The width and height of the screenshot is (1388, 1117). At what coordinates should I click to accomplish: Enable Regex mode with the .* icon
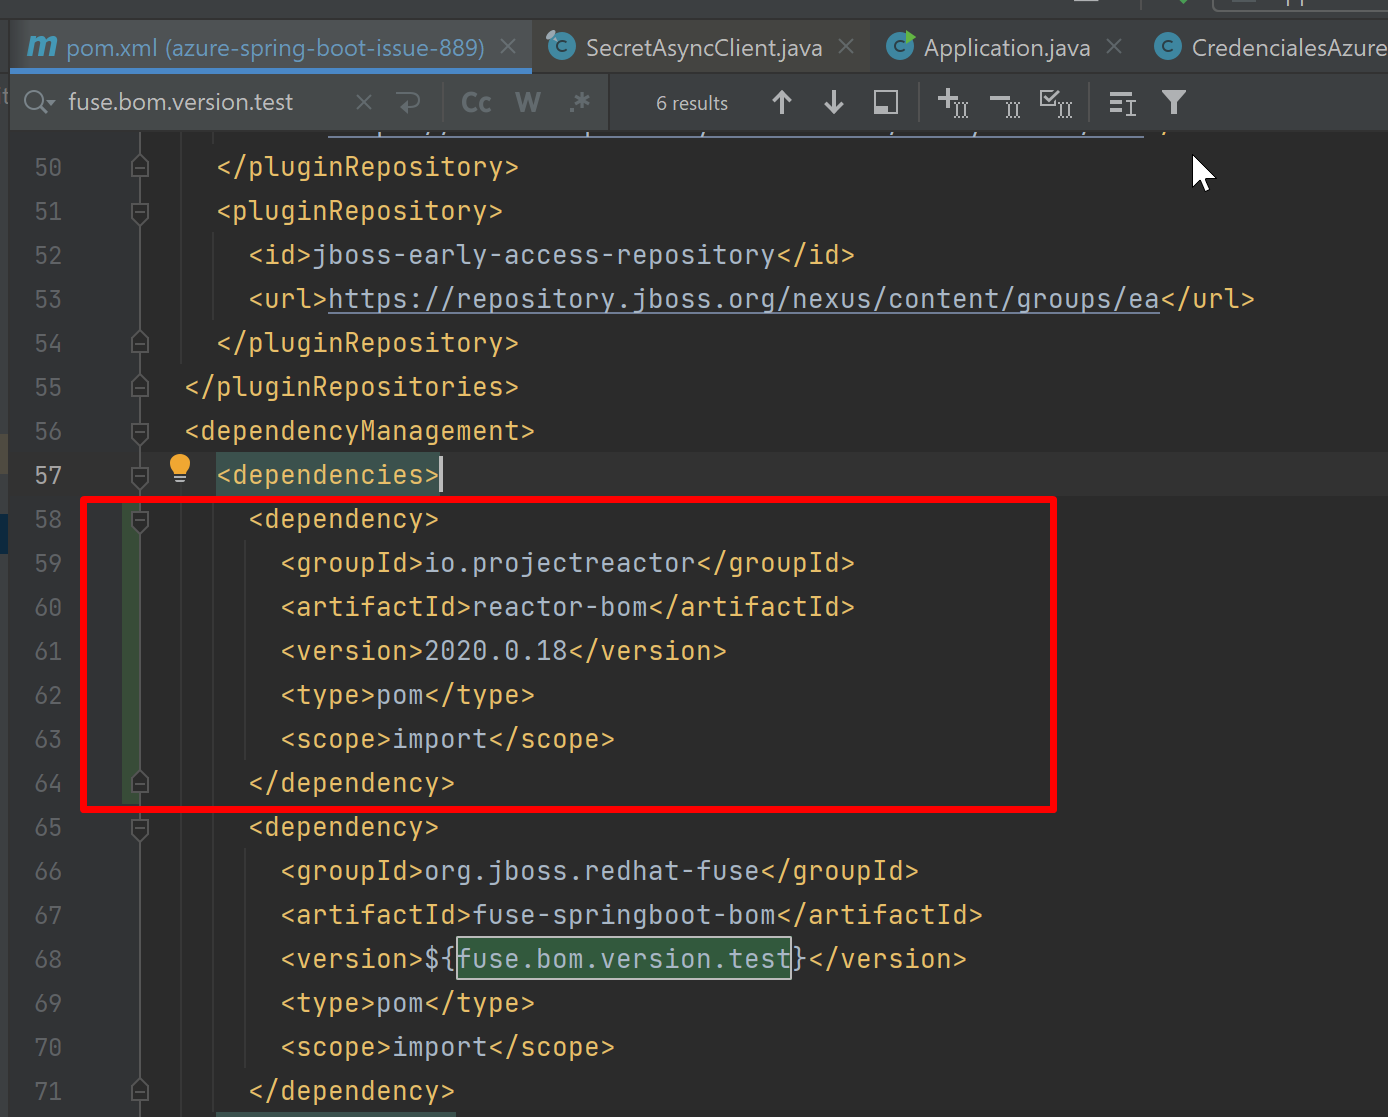(x=580, y=101)
